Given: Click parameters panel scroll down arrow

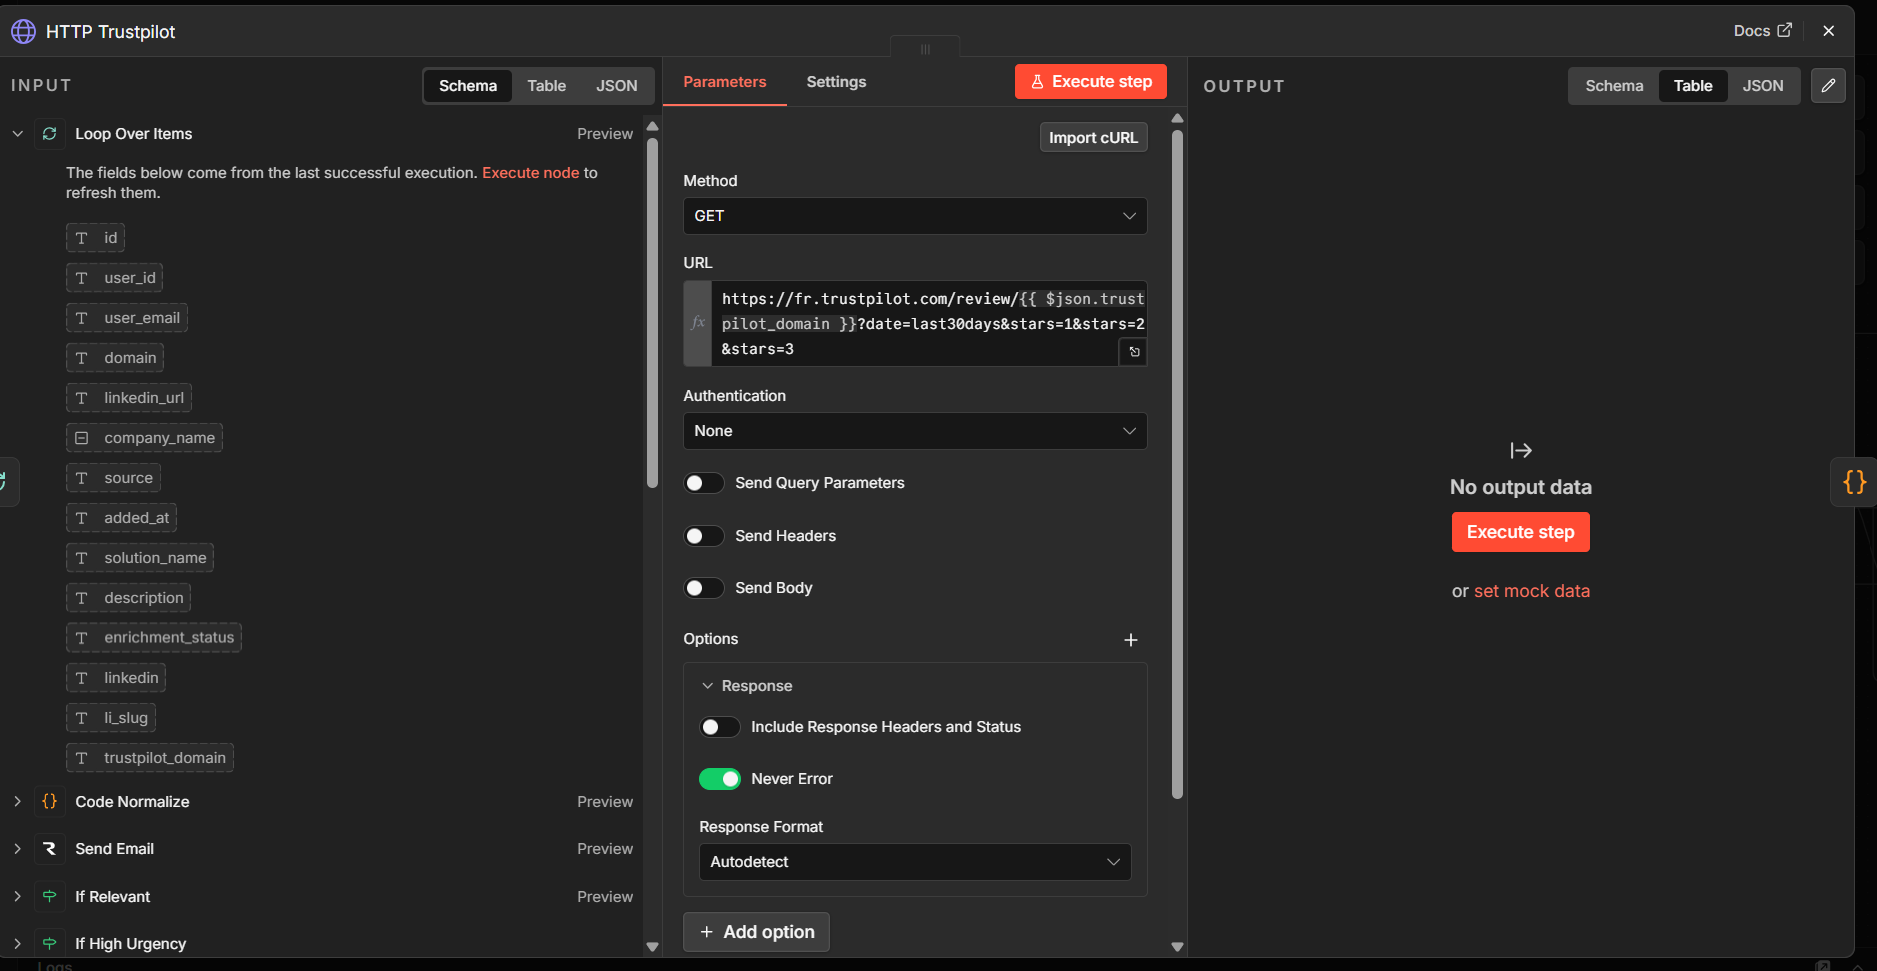Looking at the screenshot, I should tap(1177, 946).
